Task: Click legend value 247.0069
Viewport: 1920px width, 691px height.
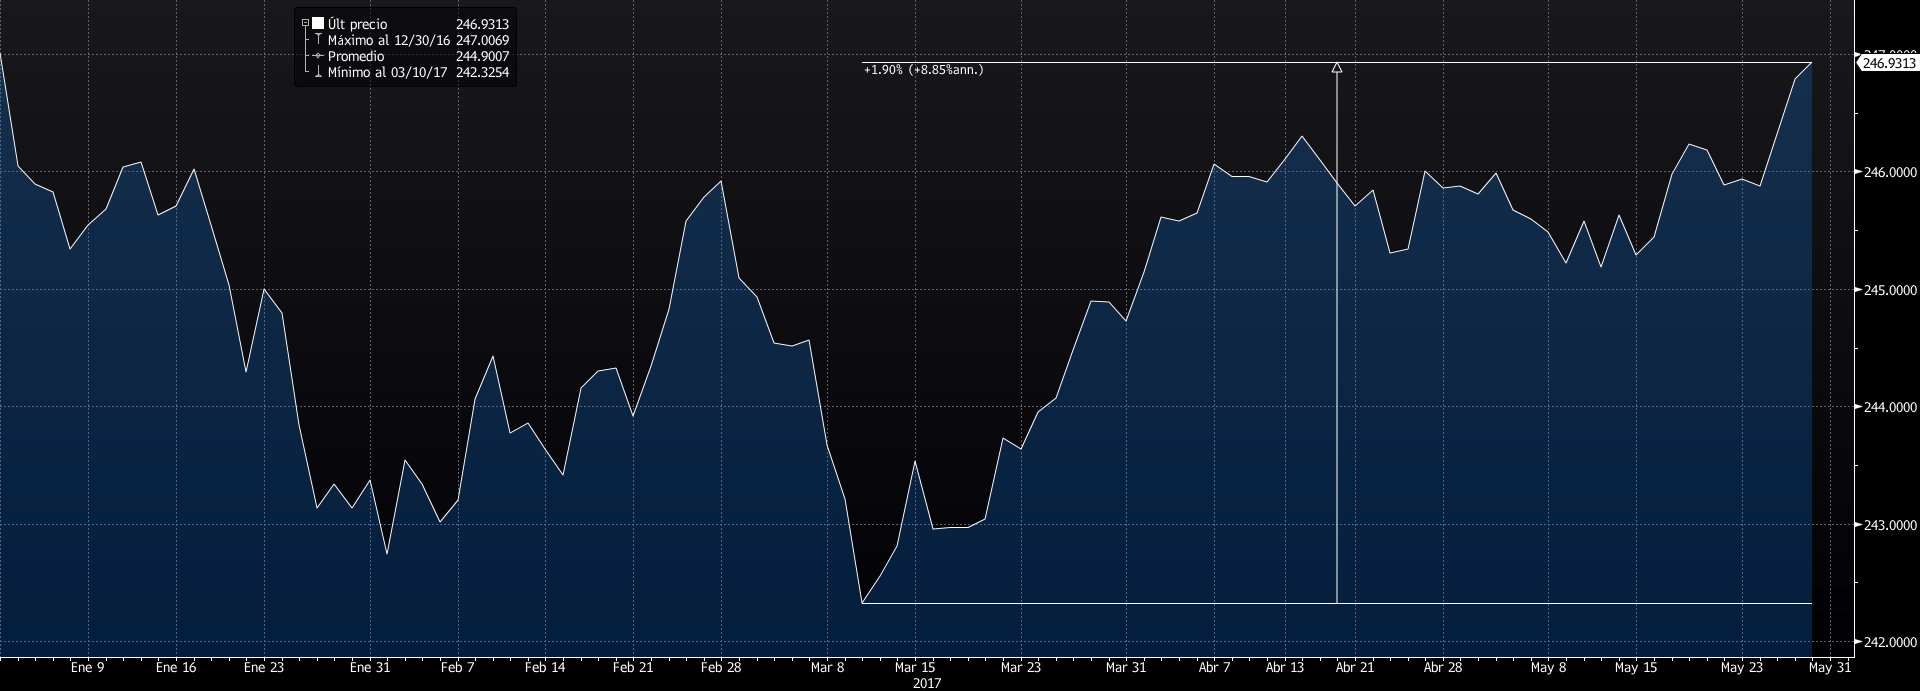Action: point(483,40)
